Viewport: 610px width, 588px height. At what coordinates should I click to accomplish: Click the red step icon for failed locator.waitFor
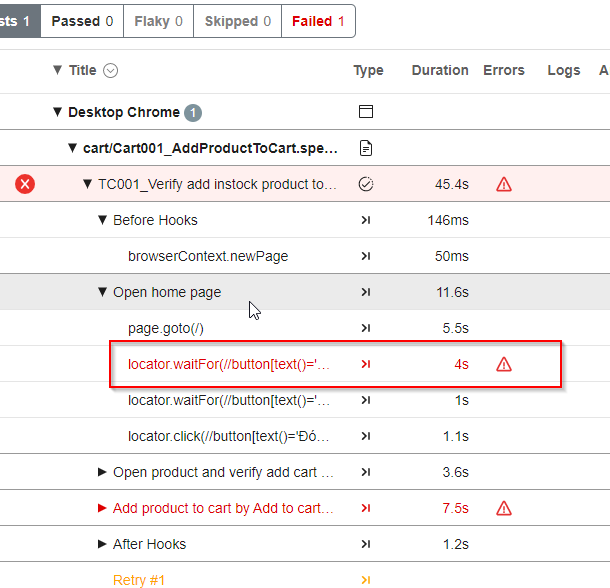[x=366, y=364]
